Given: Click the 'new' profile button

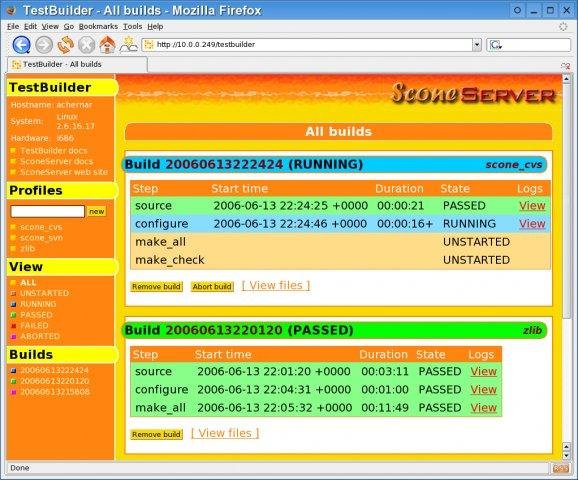Looking at the screenshot, I should pyautogui.click(x=97, y=212).
